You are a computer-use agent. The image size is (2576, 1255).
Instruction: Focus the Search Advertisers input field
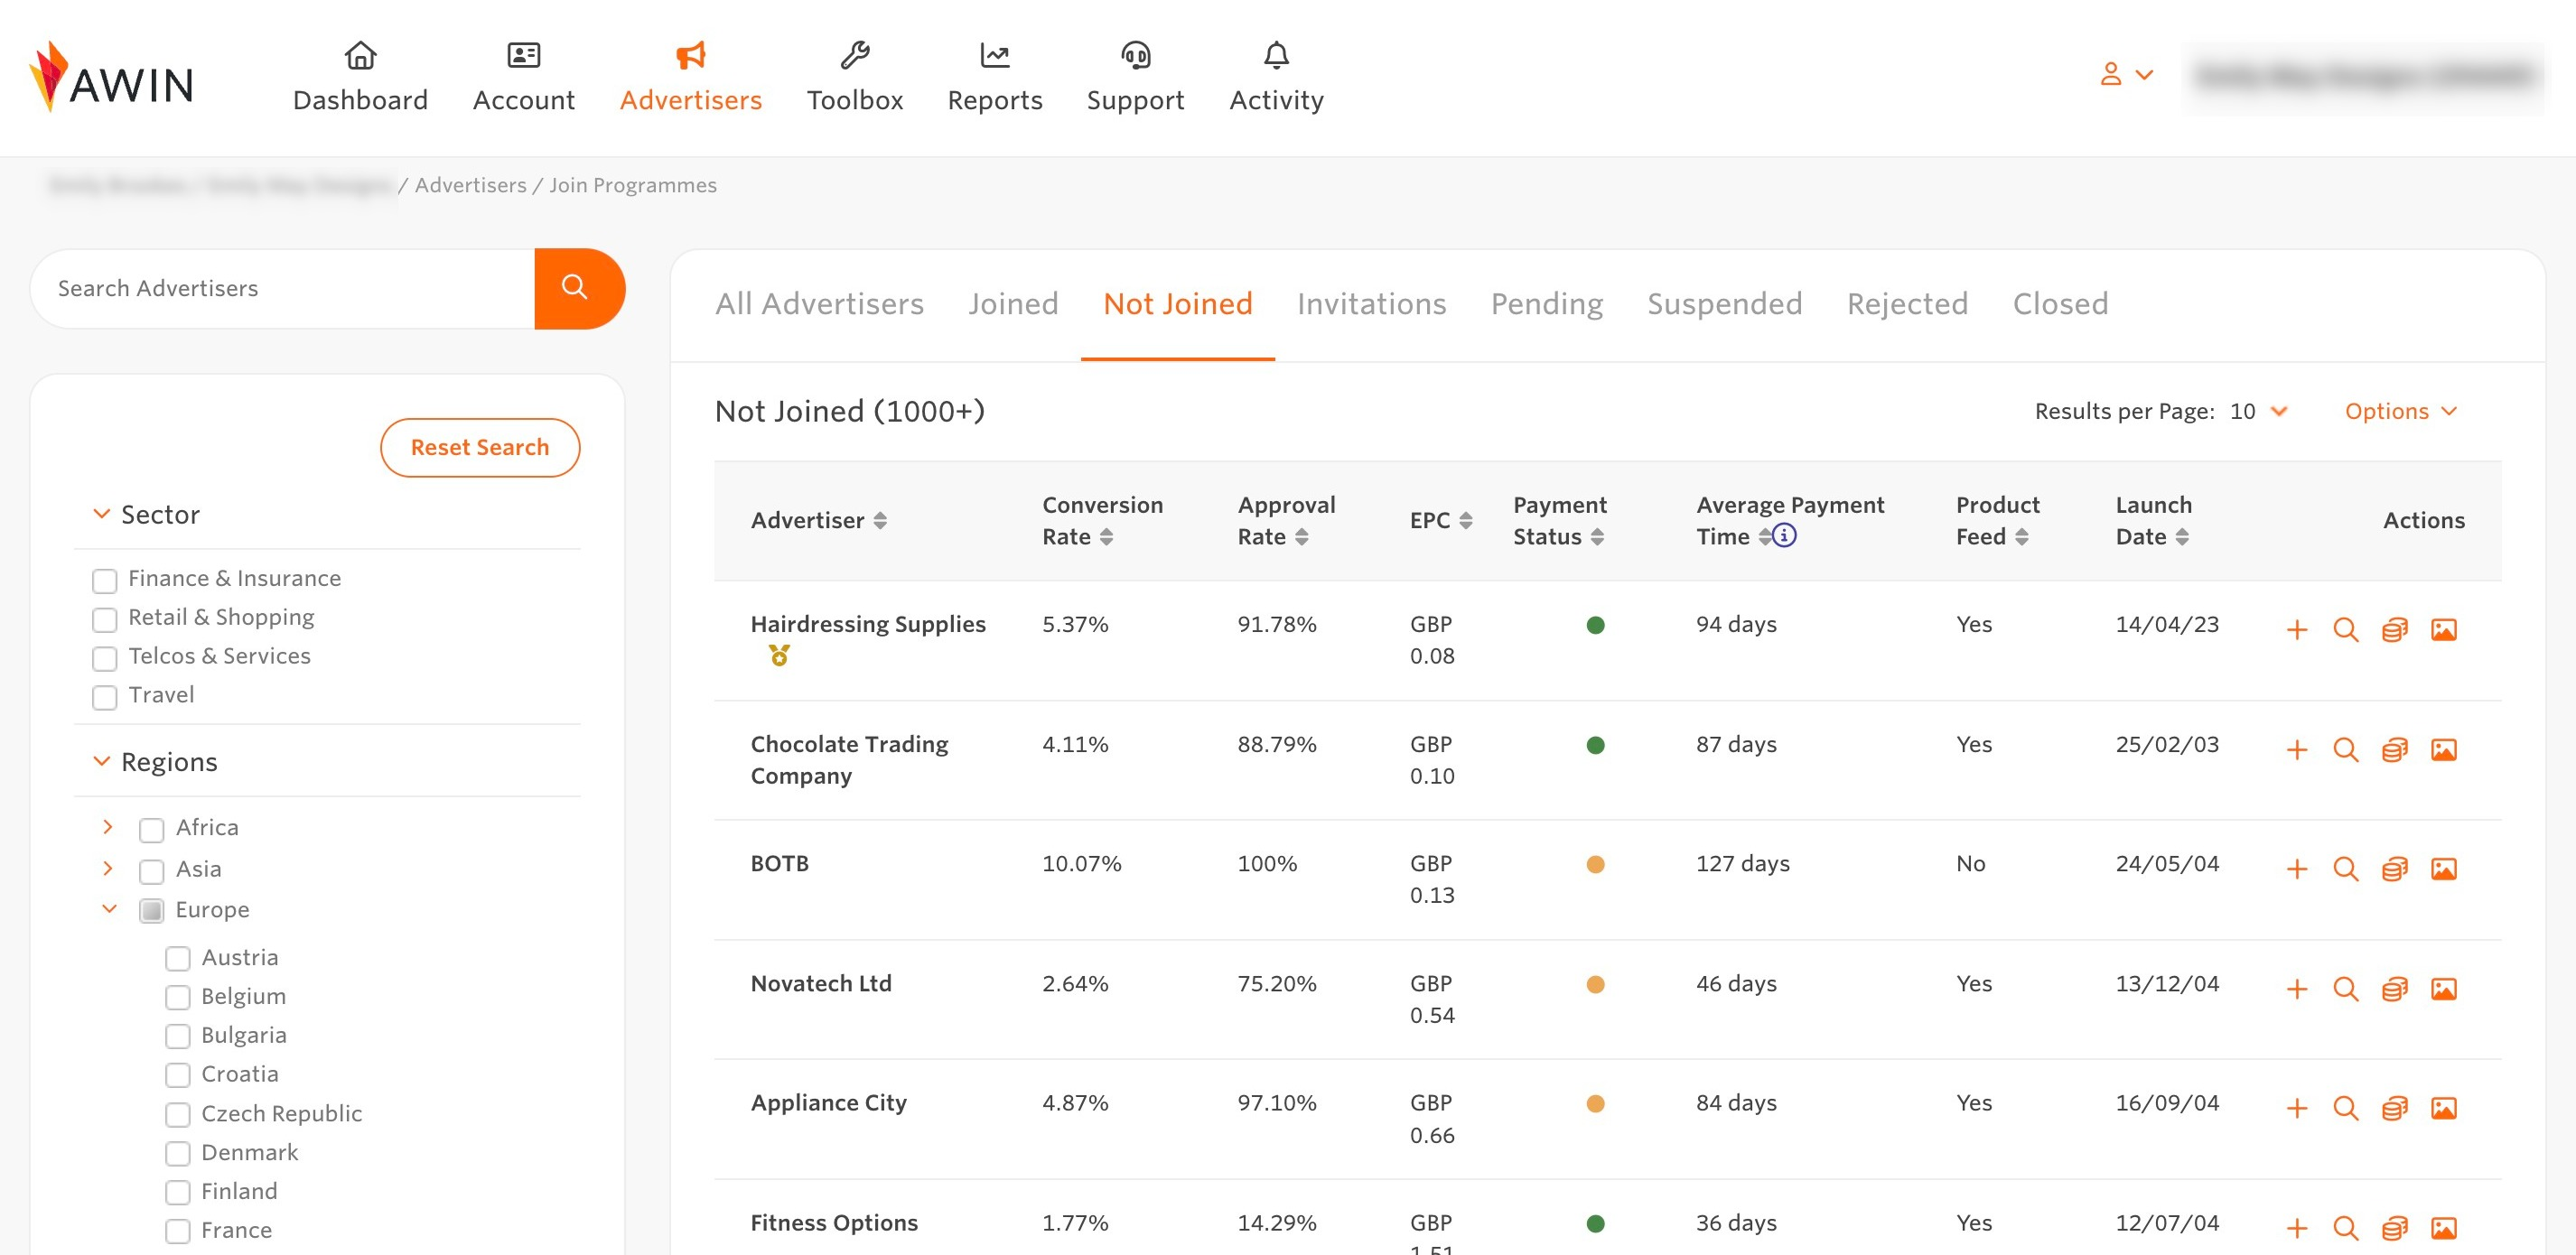coord(284,288)
